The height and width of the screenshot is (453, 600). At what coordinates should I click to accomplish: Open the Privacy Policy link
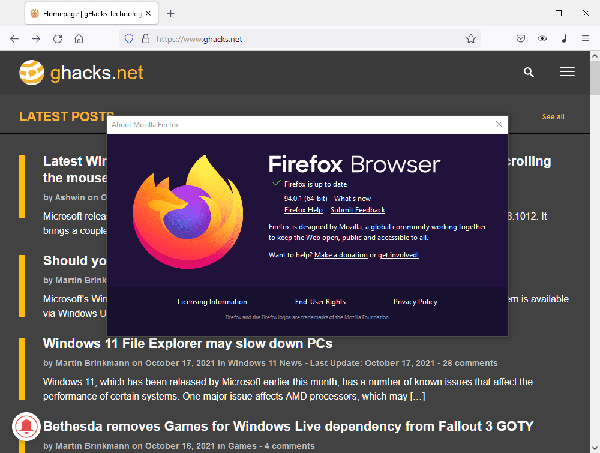pyautogui.click(x=415, y=302)
